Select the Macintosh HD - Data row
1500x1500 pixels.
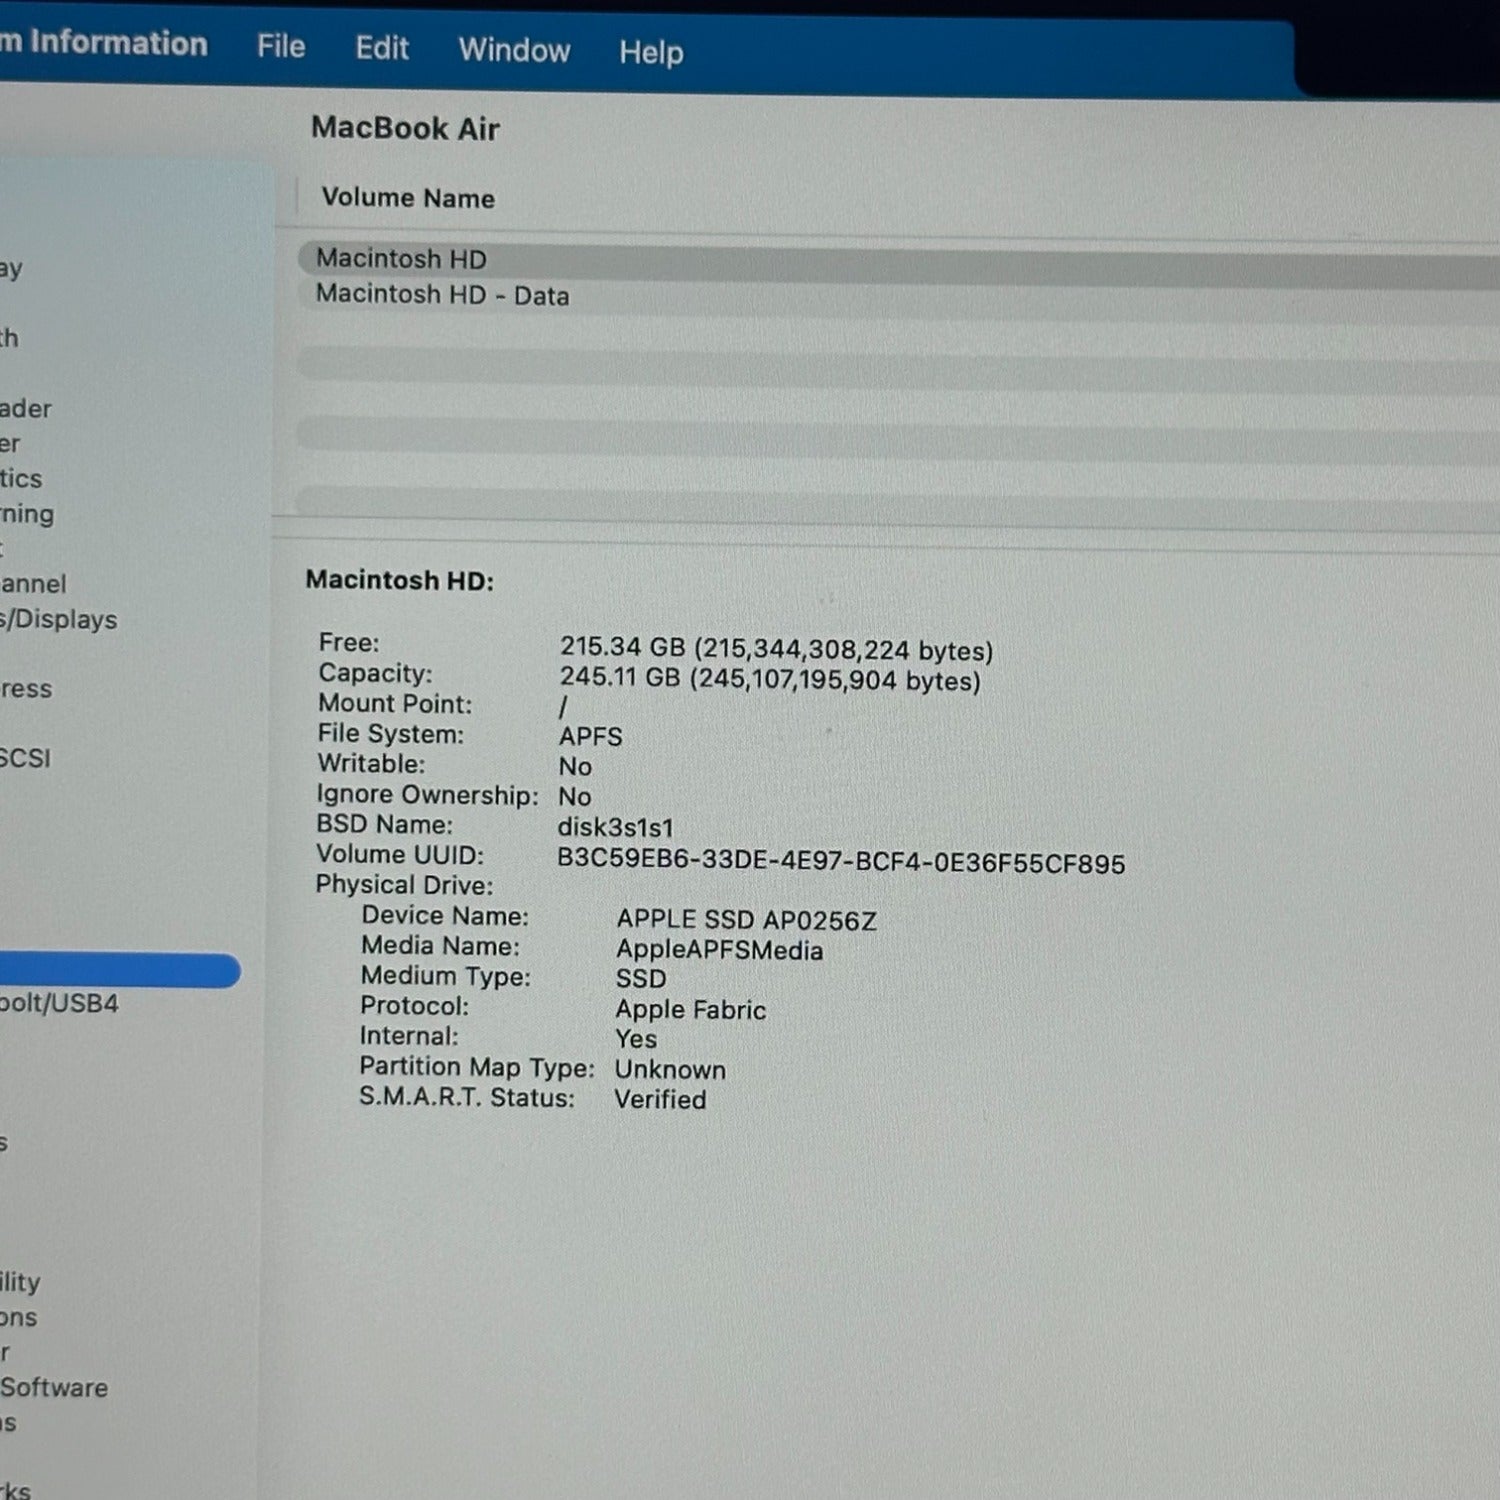pos(442,295)
